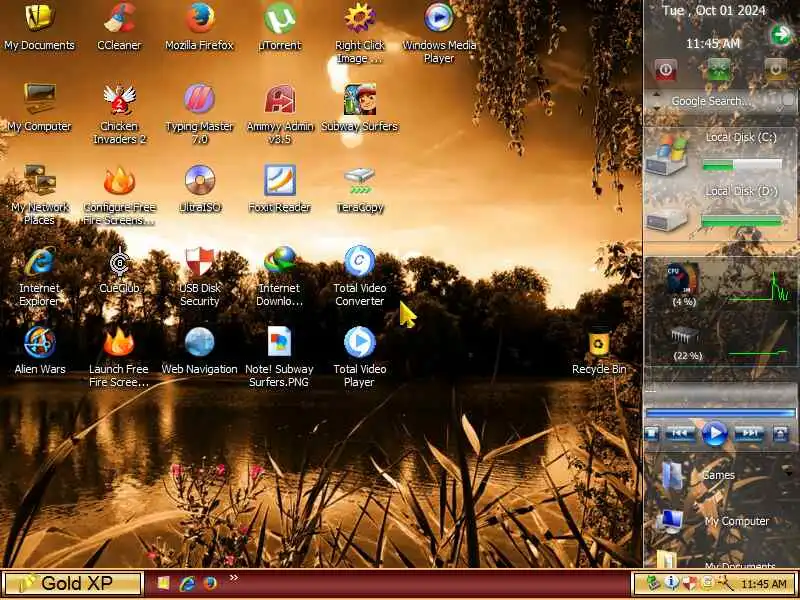Click the taskbar clock 11:45 AM
The width and height of the screenshot is (800, 600).
pos(764,583)
